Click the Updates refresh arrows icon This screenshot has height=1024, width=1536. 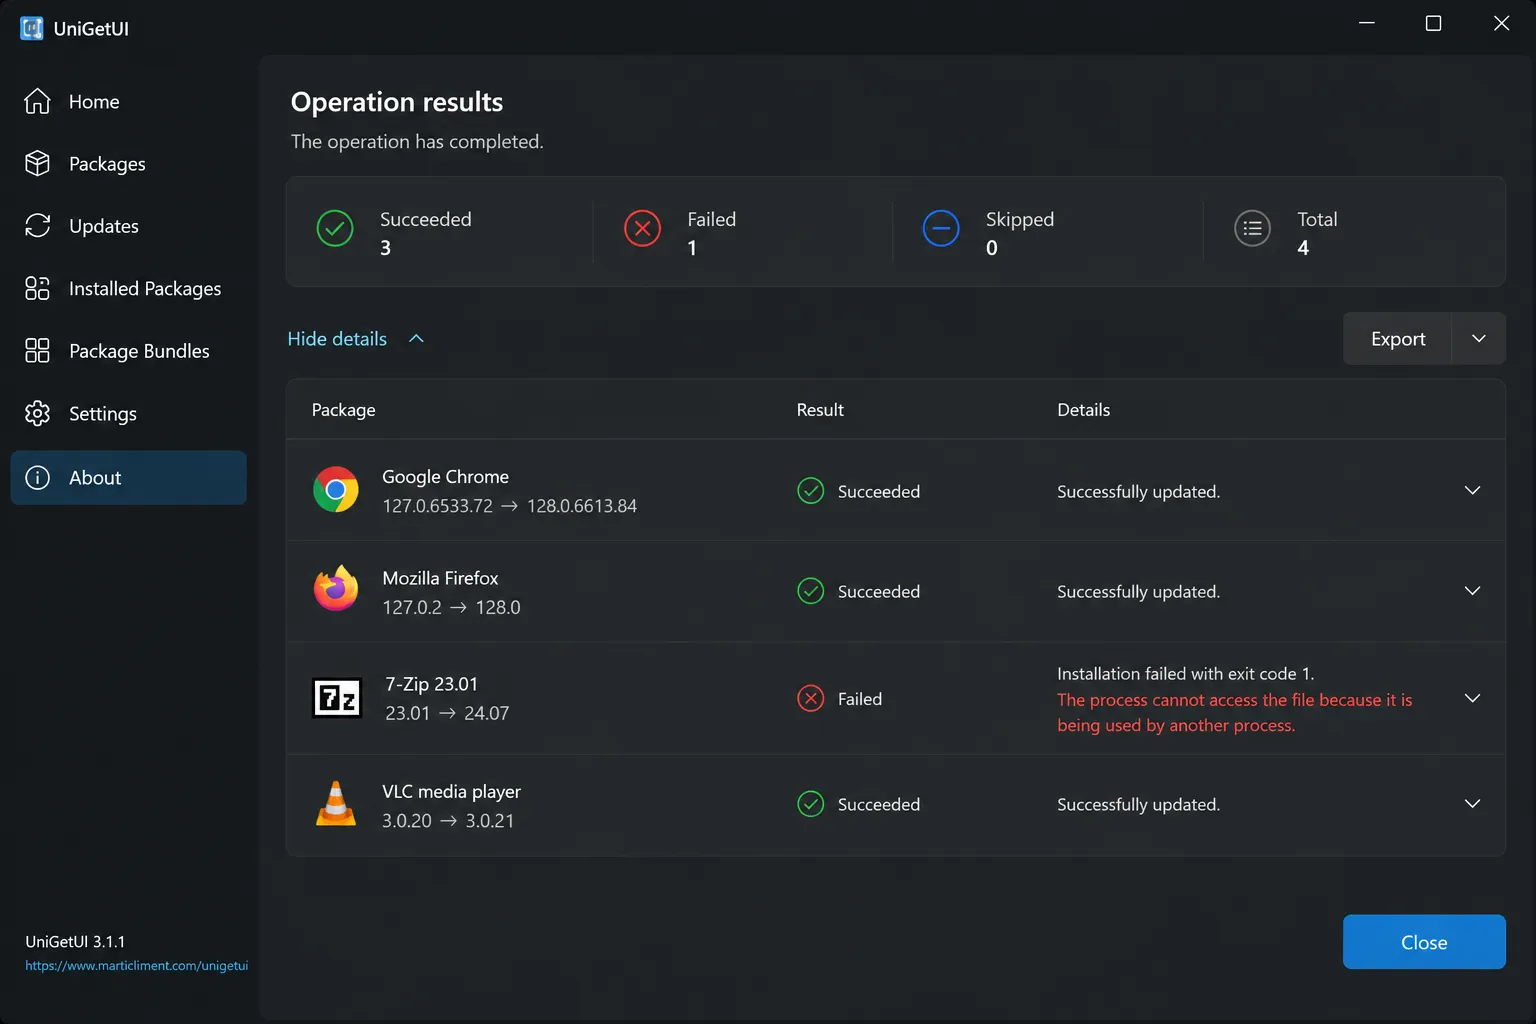37,226
